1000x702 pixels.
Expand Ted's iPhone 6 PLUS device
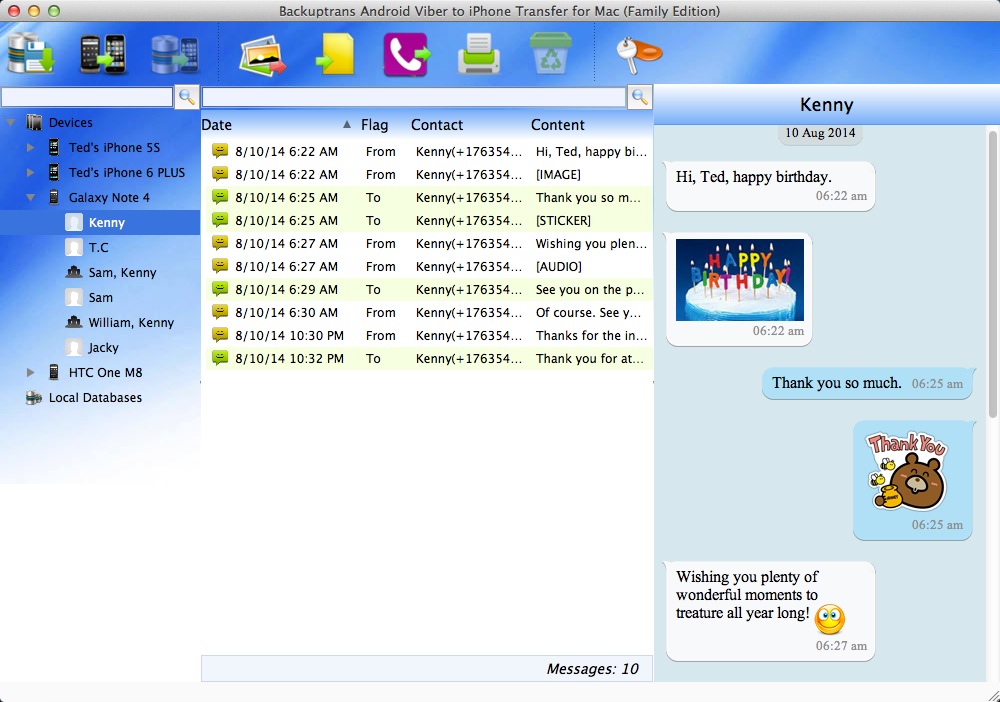tap(31, 172)
